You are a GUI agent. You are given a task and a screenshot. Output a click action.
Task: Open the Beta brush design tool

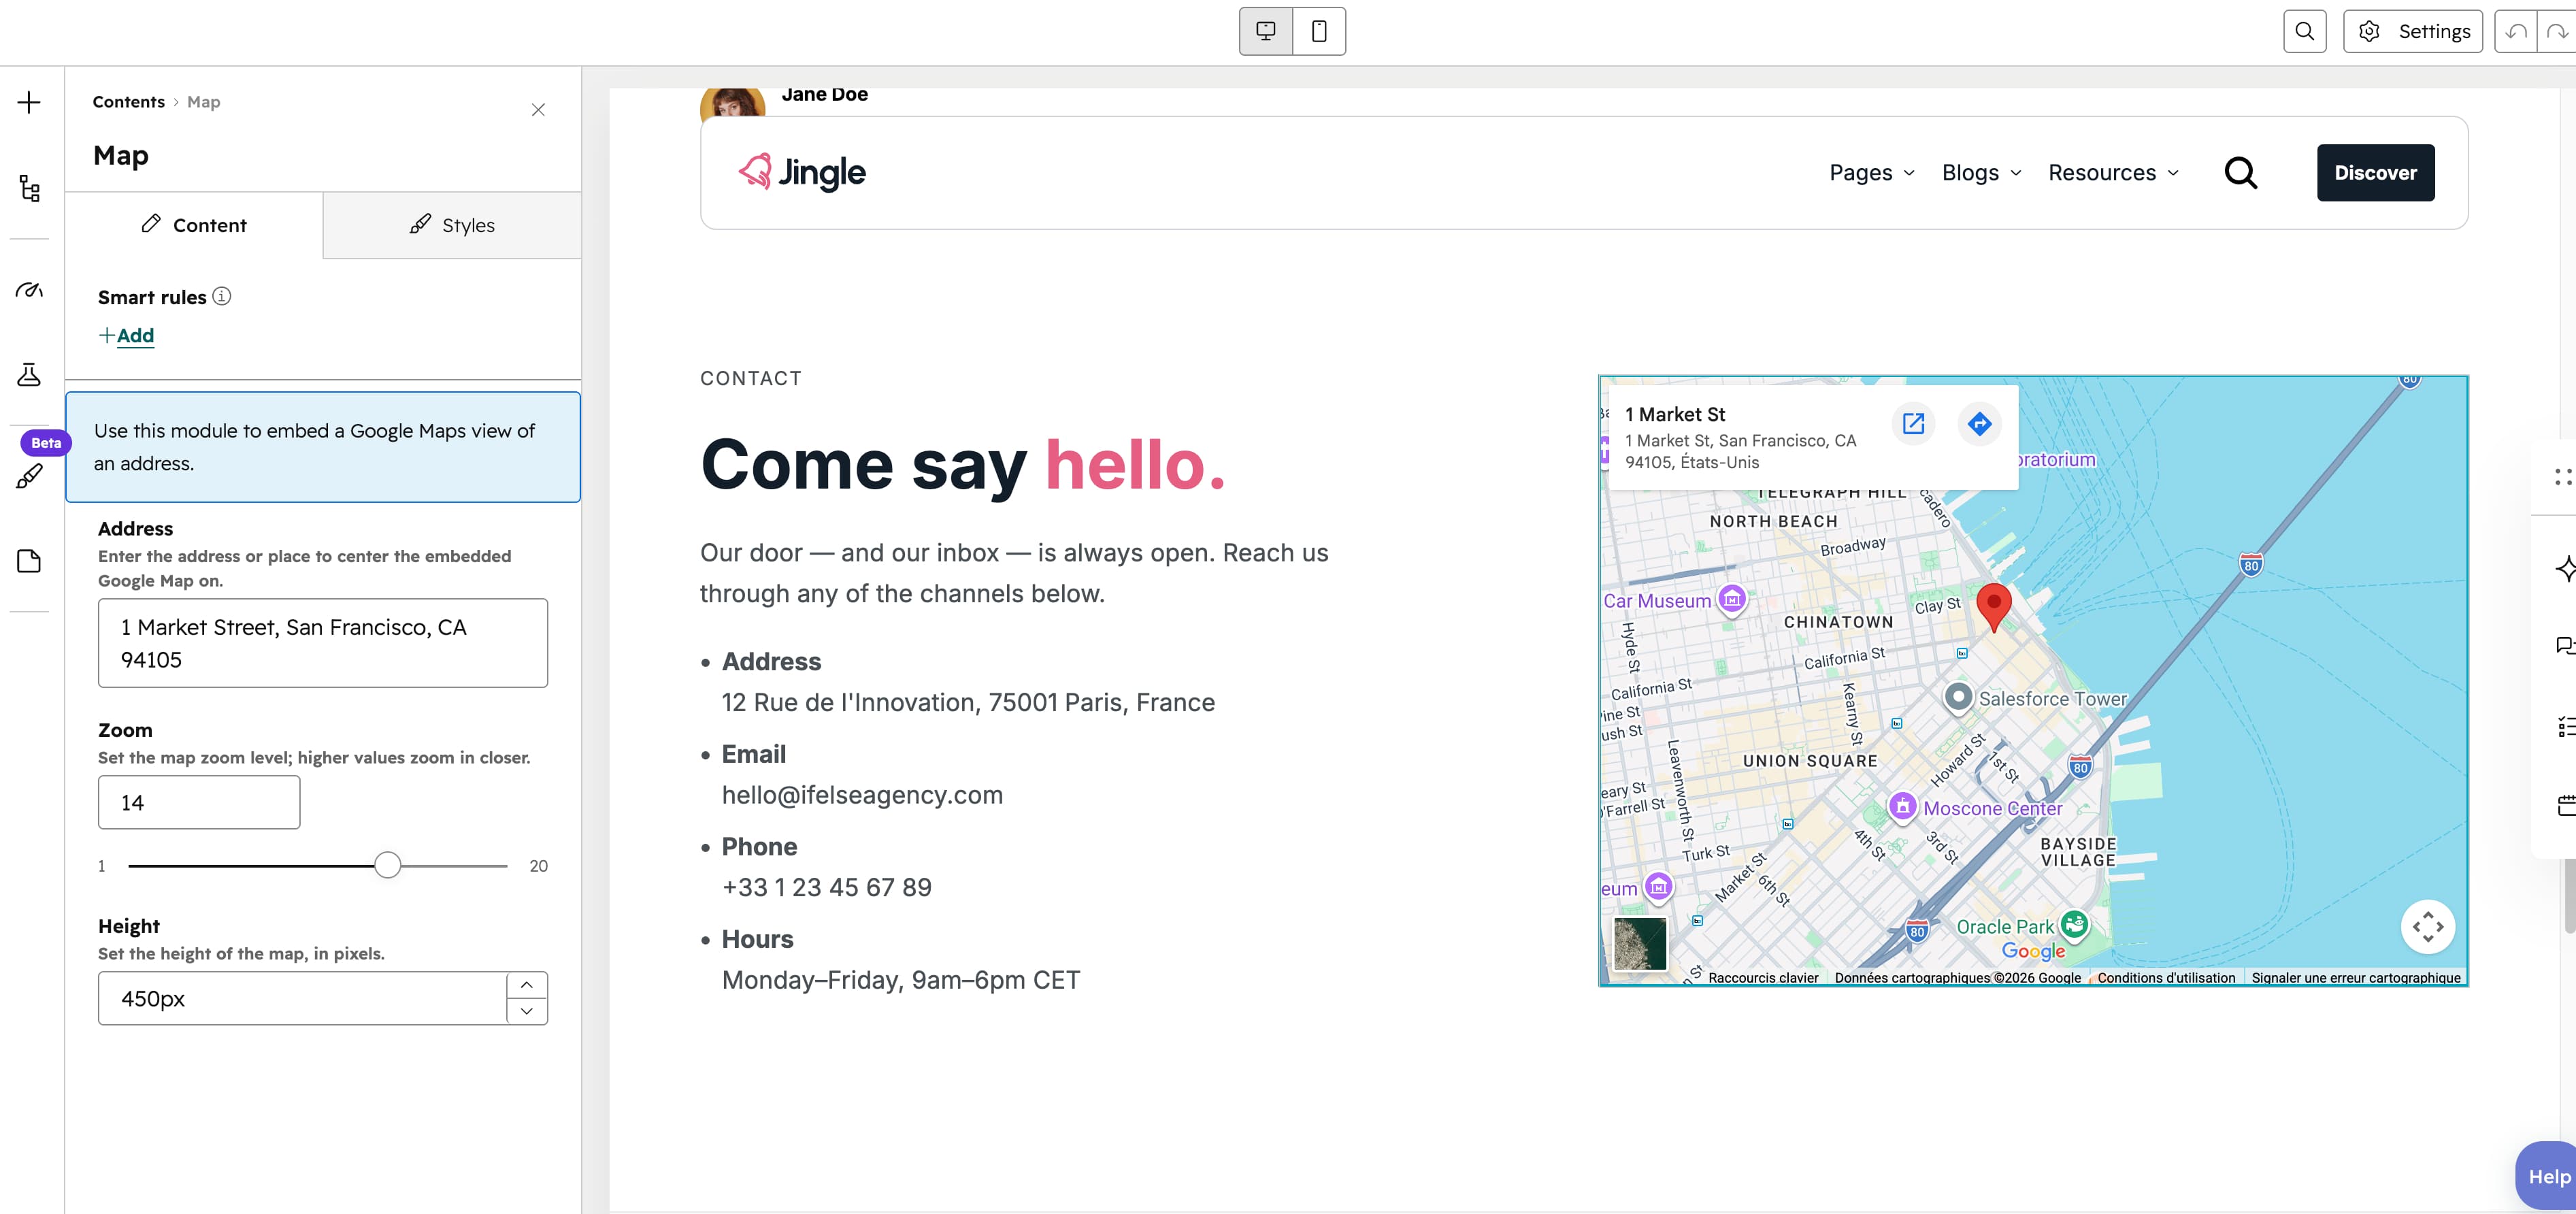click(x=29, y=476)
